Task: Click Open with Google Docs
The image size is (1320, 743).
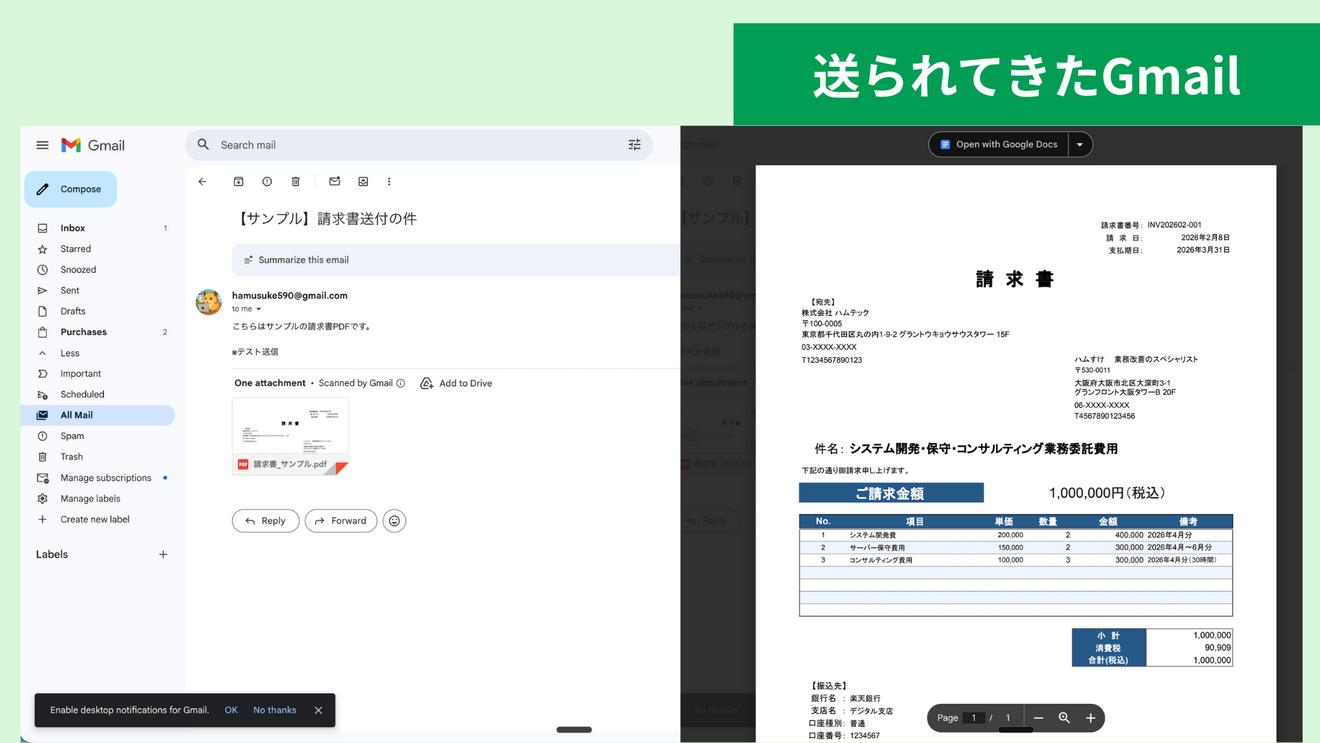Action: [x=998, y=145]
